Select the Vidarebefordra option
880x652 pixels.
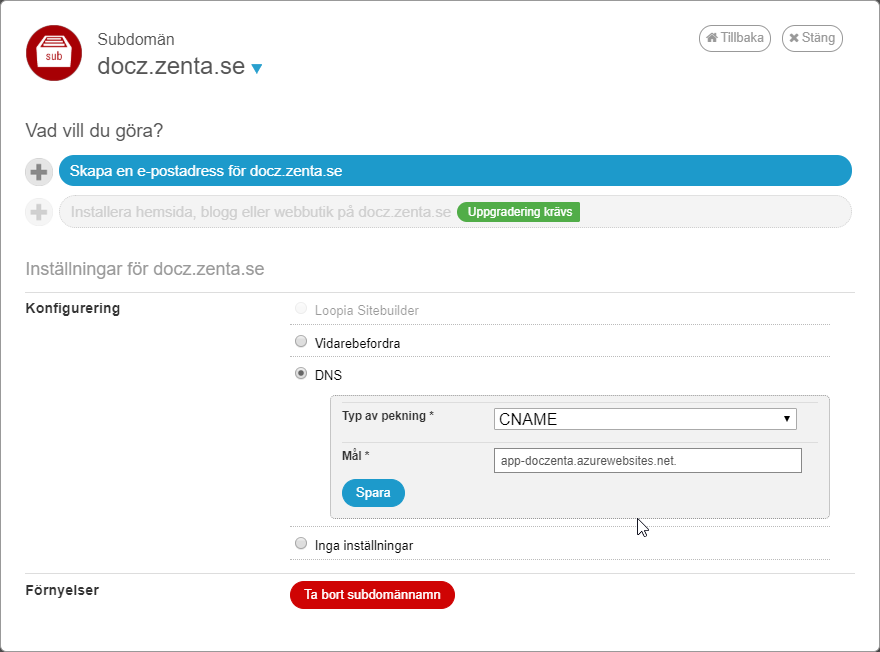click(301, 341)
